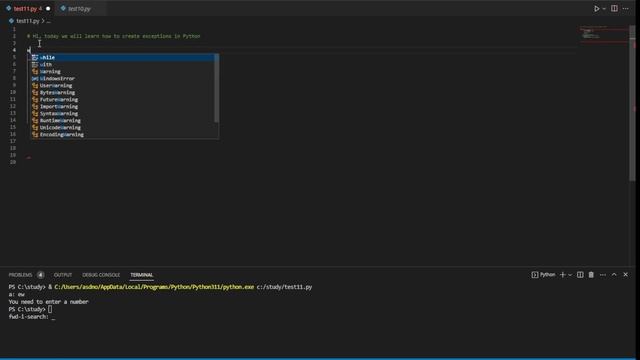
Task: Open the Problems panel tab
Action: point(20,275)
